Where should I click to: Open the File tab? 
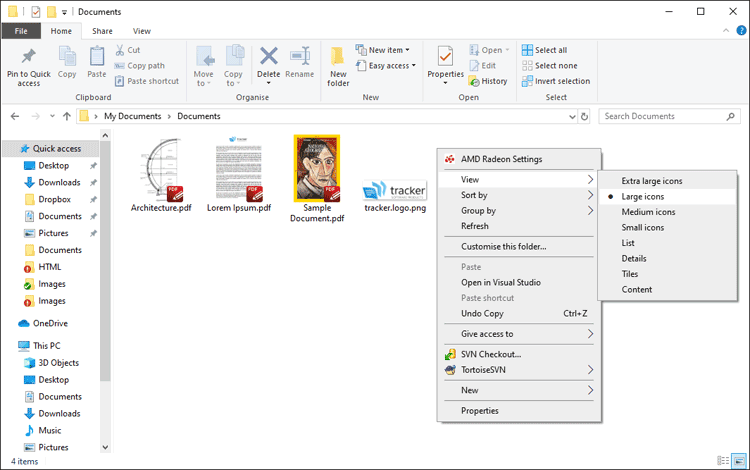[21, 31]
